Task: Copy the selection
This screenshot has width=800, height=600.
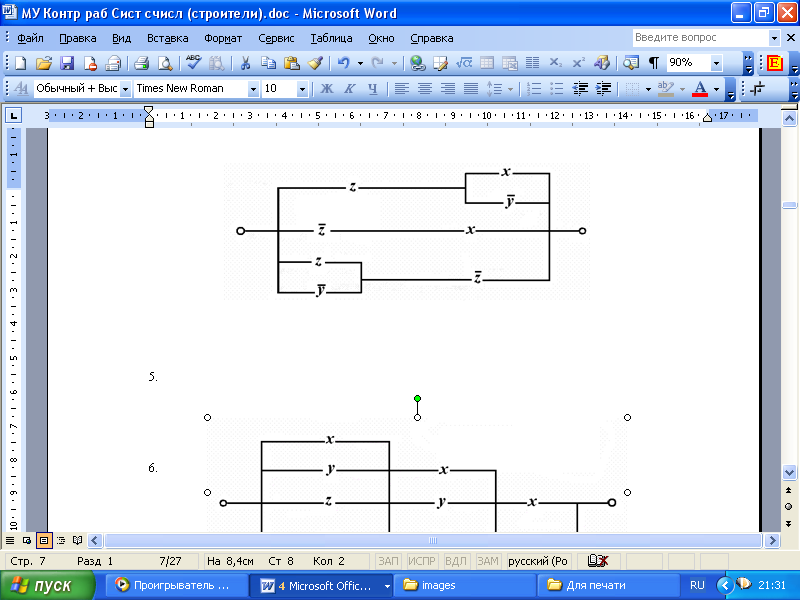Action: click(268, 63)
